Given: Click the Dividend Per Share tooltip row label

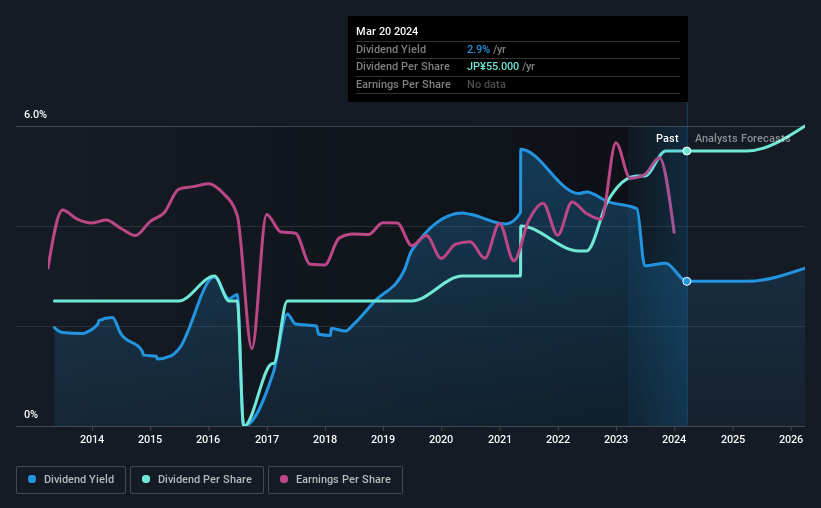Looking at the screenshot, I should 403,67.
